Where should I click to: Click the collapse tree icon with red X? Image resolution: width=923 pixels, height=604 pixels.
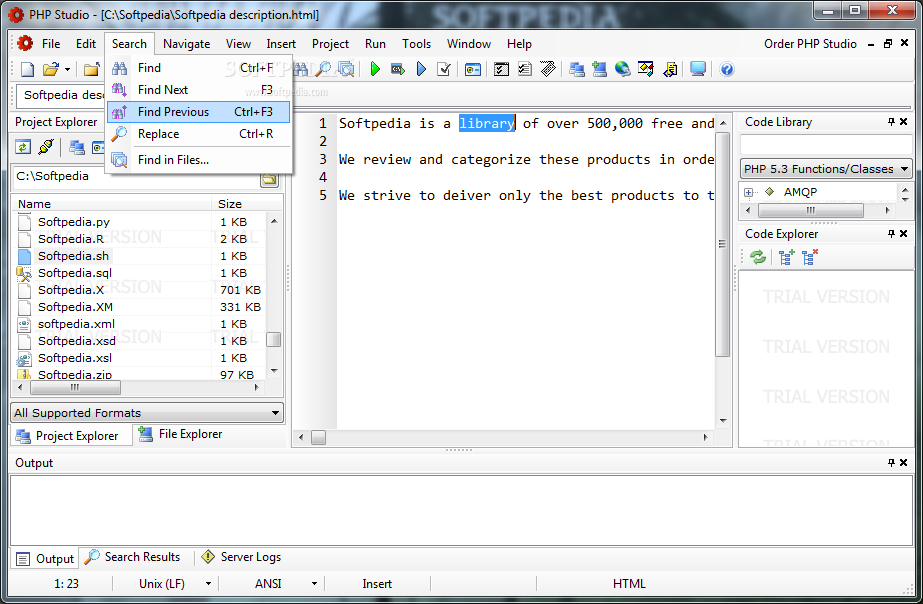(810, 257)
